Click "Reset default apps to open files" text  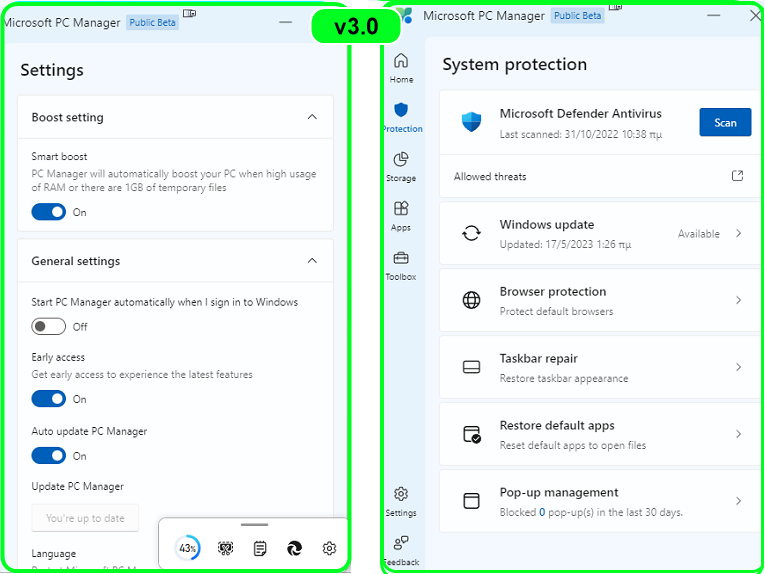[x=573, y=445]
